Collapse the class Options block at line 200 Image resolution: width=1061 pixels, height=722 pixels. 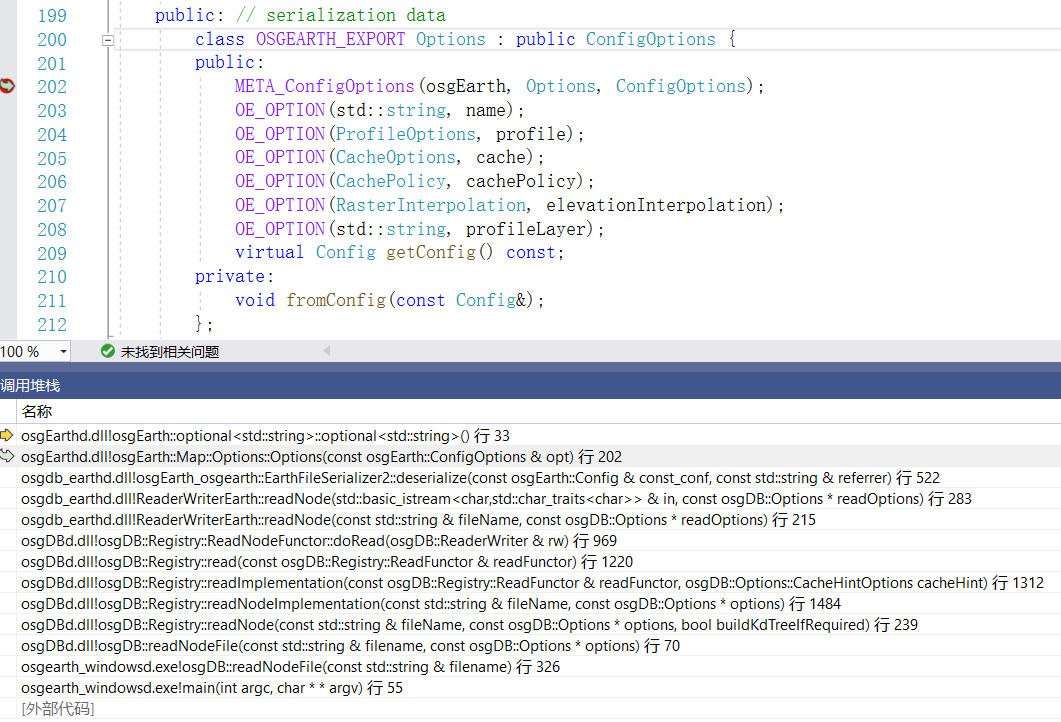click(108, 41)
